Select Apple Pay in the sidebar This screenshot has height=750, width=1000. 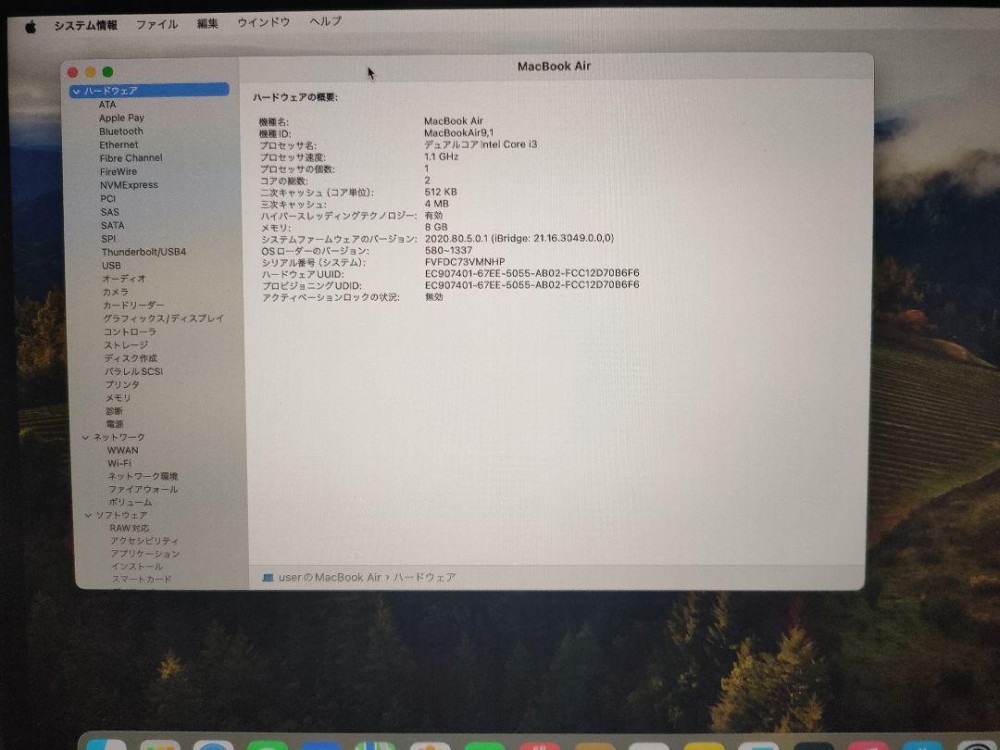[121, 118]
